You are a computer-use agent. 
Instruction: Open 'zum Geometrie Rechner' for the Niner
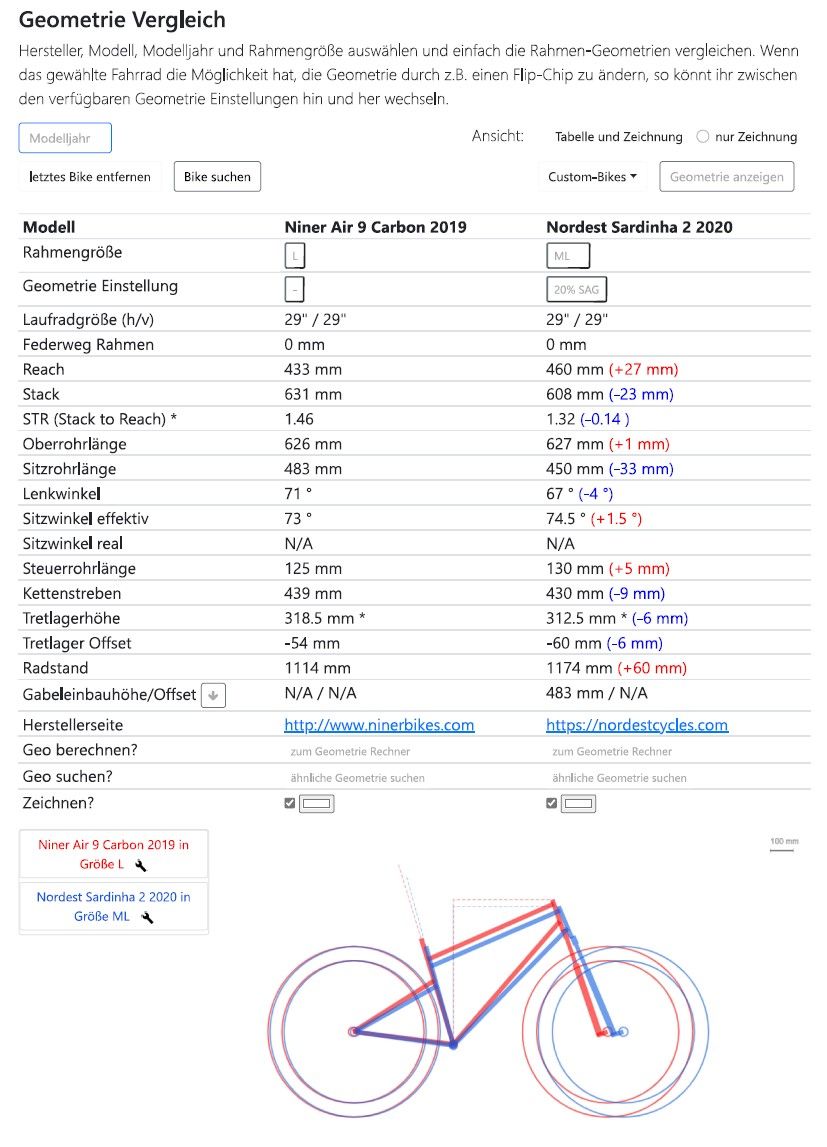(350, 751)
